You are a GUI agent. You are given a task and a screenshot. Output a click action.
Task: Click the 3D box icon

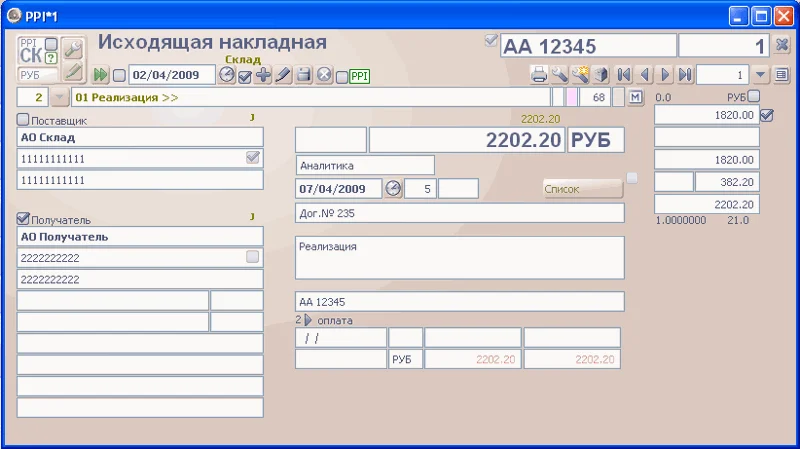[602, 75]
